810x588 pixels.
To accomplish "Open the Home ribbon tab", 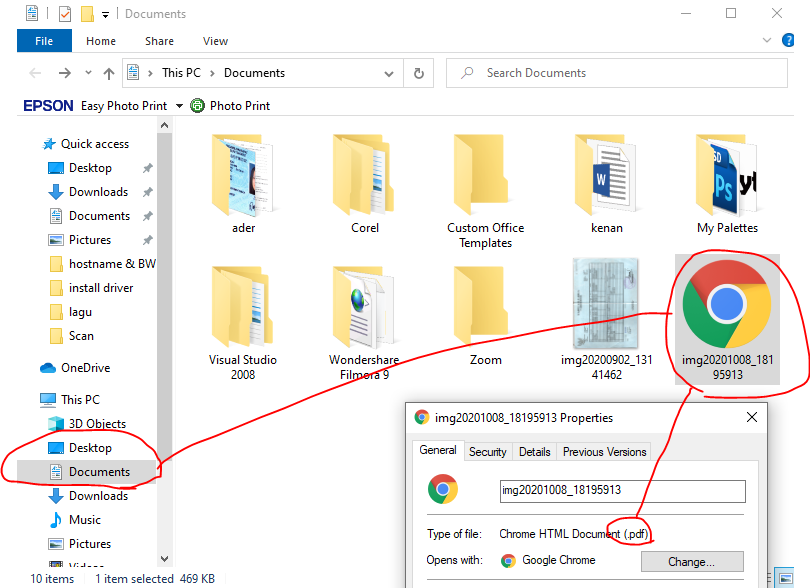I will point(101,41).
